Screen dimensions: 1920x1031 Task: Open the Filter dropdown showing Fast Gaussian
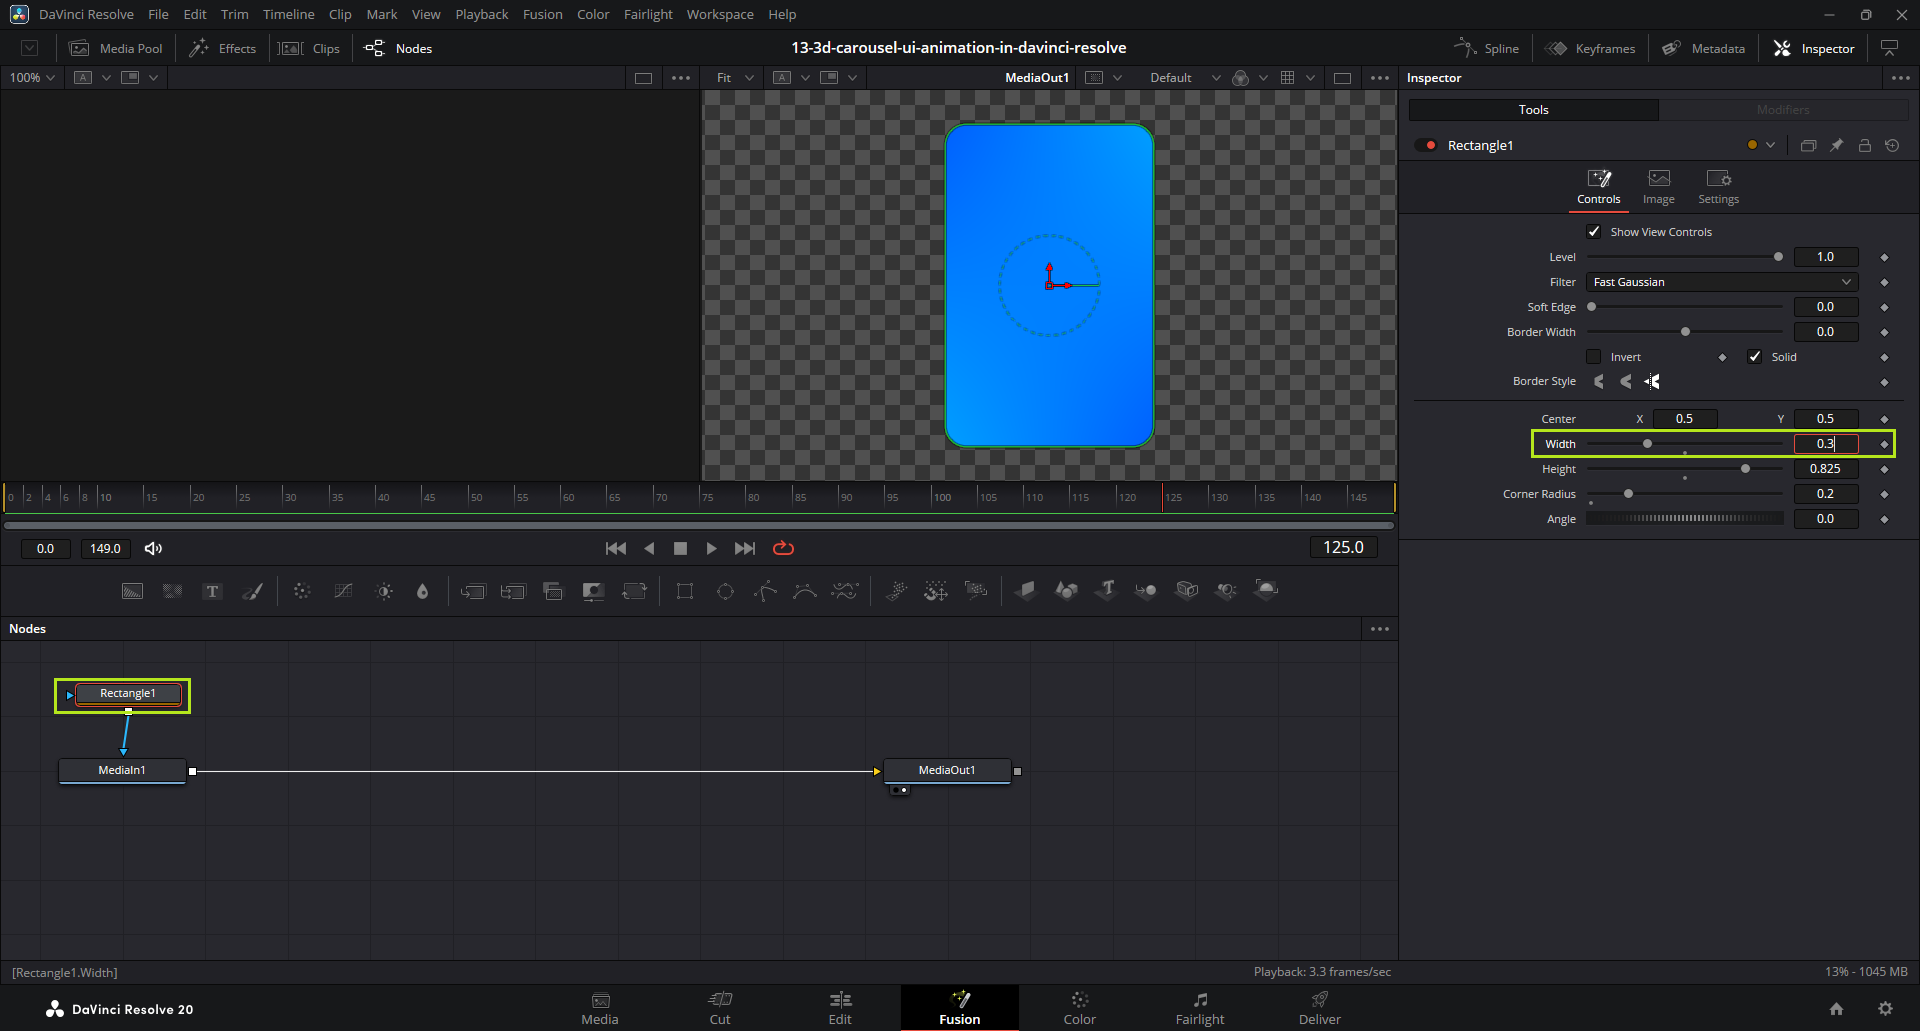[x=1721, y=282]
